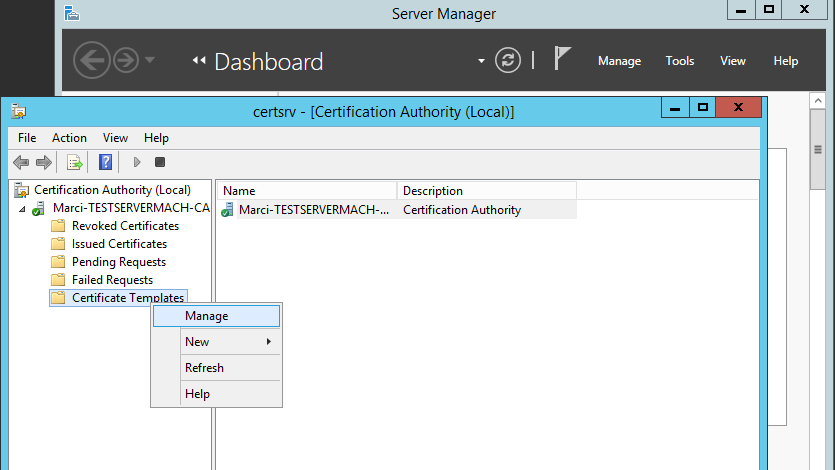The height and width of the screenshot is (470, 835).
Task: Open the dropdown arrow beside refresh icon
Action: coord(481,61)
